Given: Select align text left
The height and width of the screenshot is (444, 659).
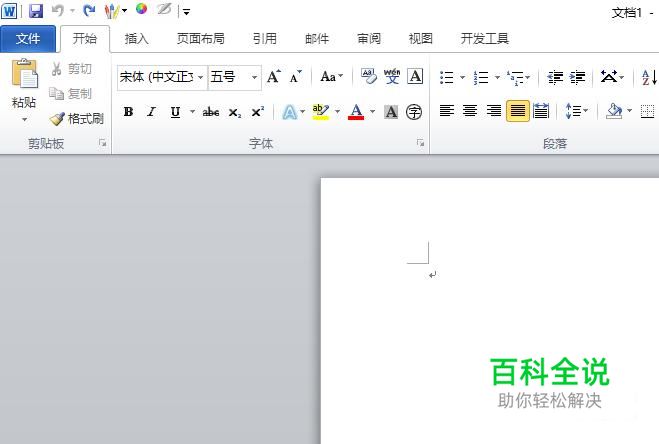Looking at the screenshot, I should coord(447,111).
